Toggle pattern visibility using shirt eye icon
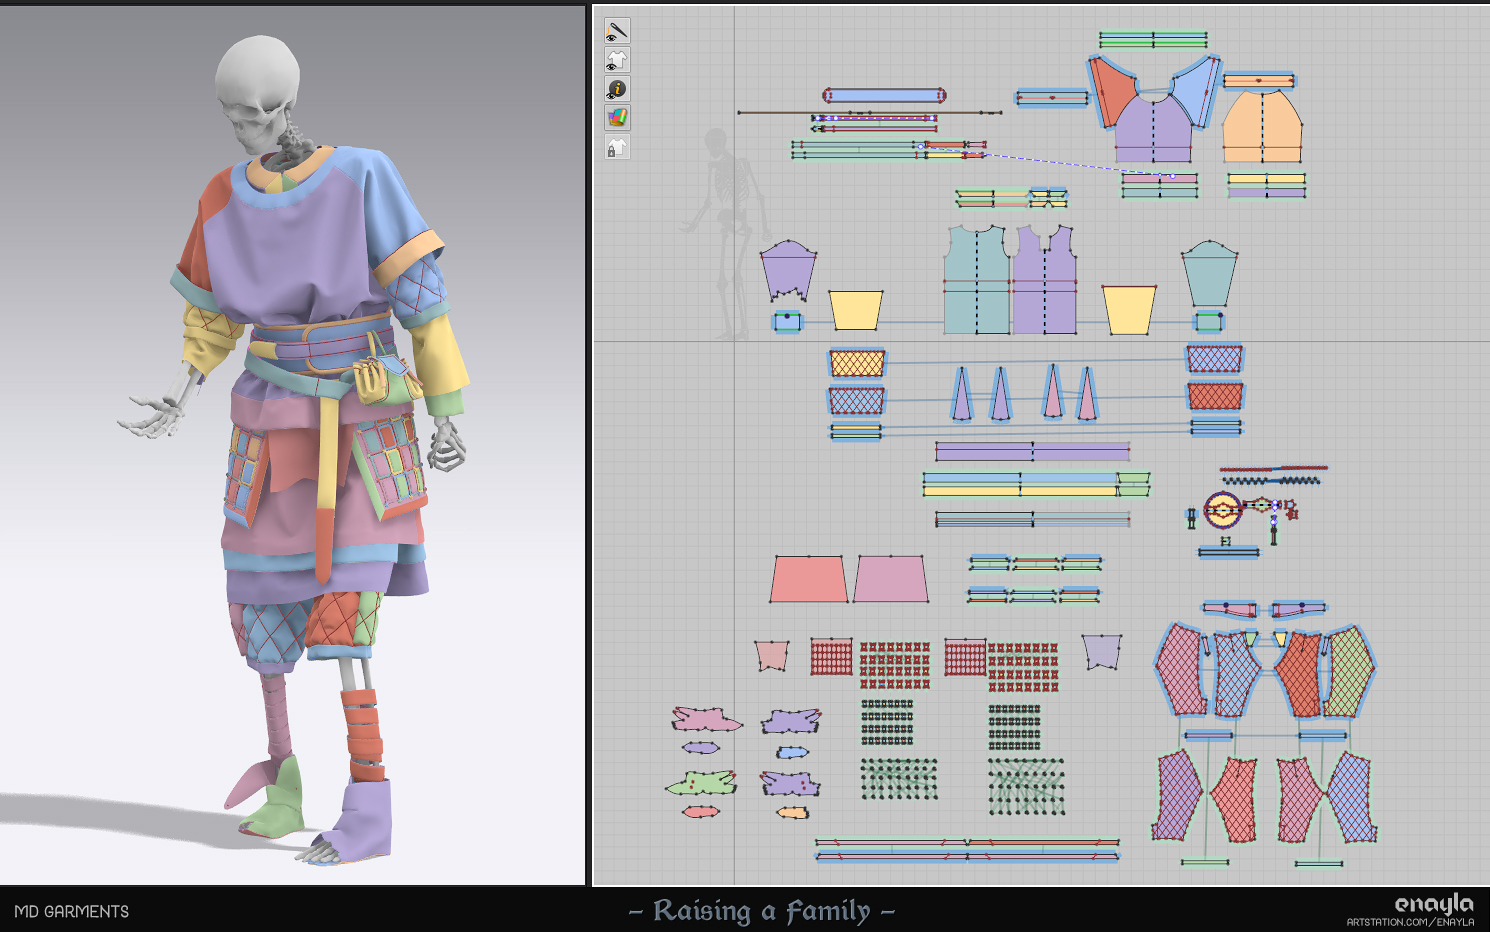This screenshot has width=1490, height=932. coord(617,60)
